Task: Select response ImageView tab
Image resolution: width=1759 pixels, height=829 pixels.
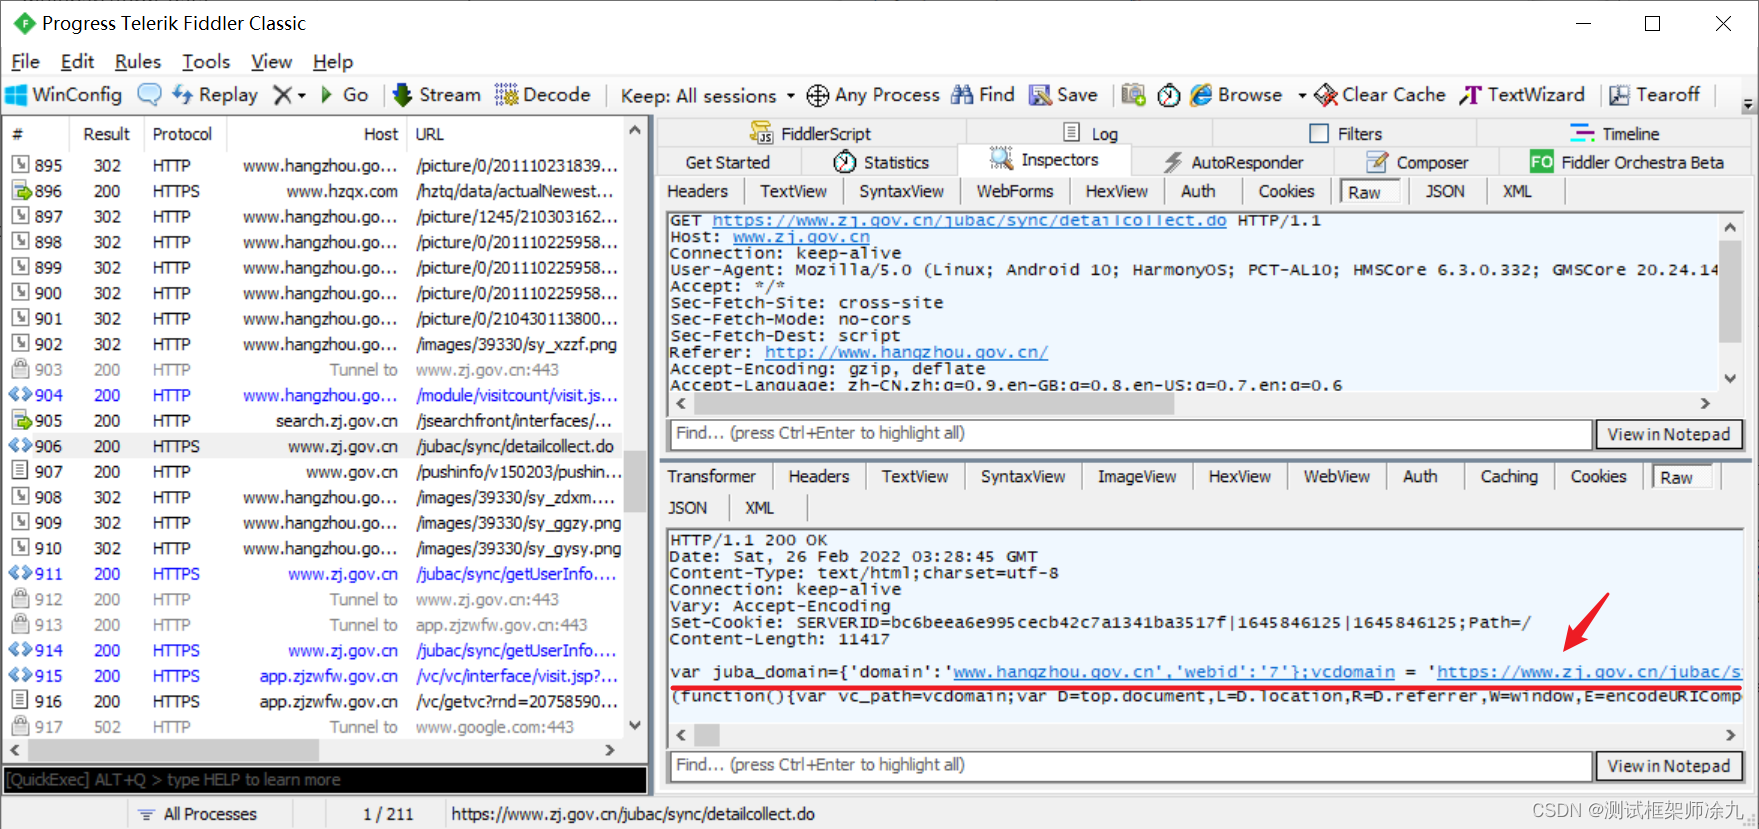Action: tap(1137, 477)
